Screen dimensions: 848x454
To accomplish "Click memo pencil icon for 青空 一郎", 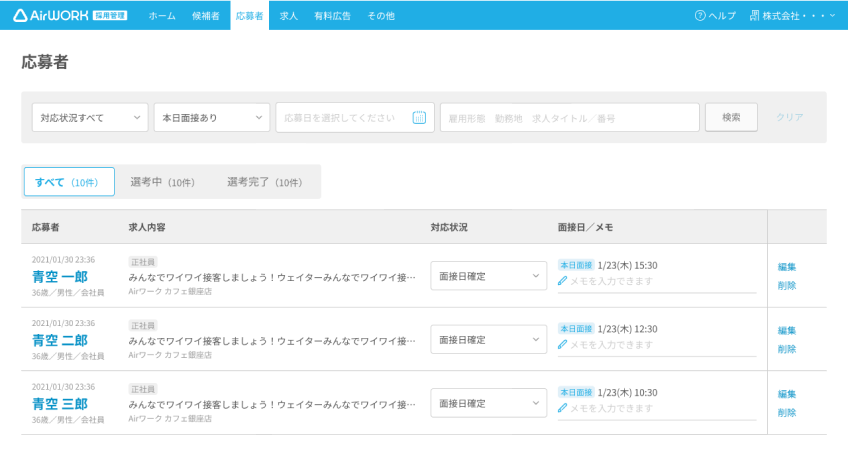I will point(562,281).
